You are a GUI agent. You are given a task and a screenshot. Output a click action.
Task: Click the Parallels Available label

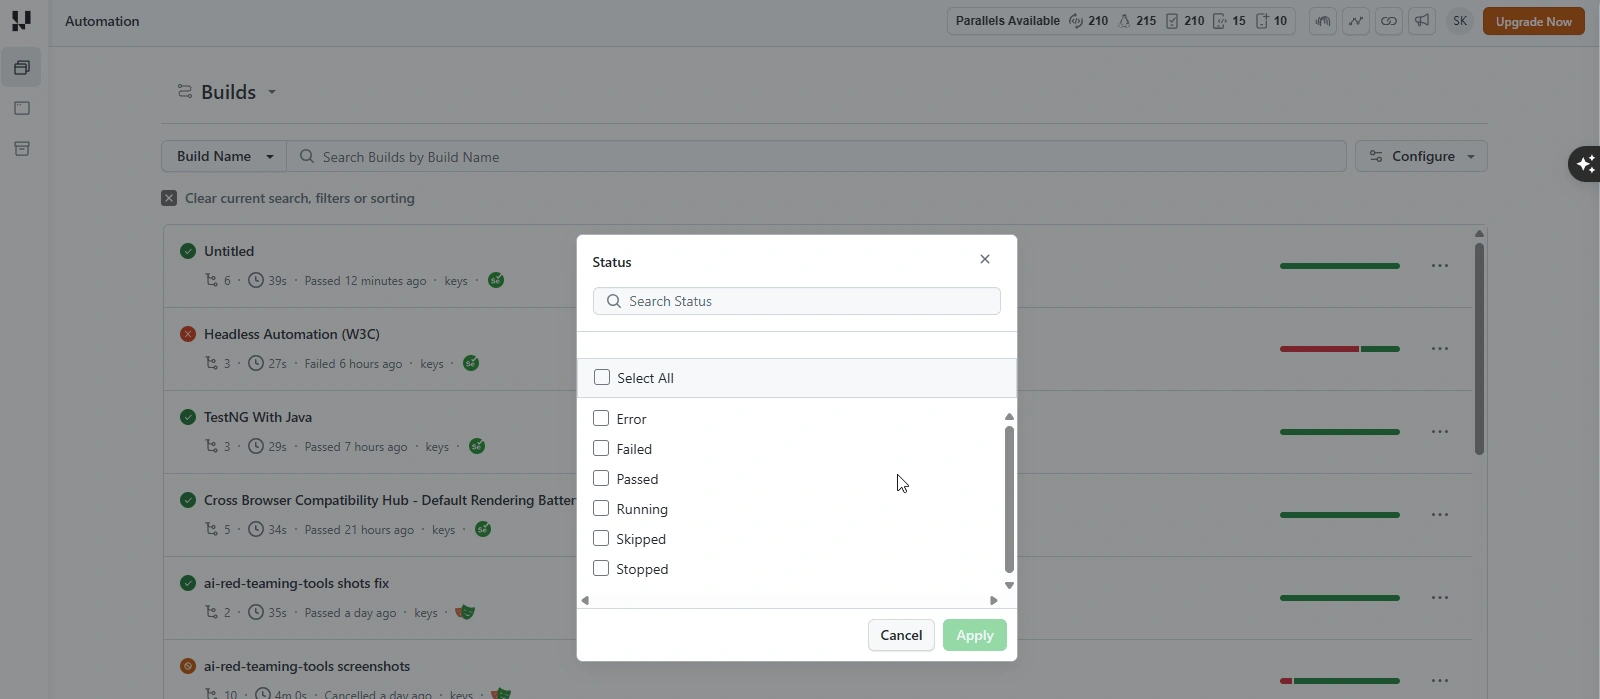[1007, 21]
